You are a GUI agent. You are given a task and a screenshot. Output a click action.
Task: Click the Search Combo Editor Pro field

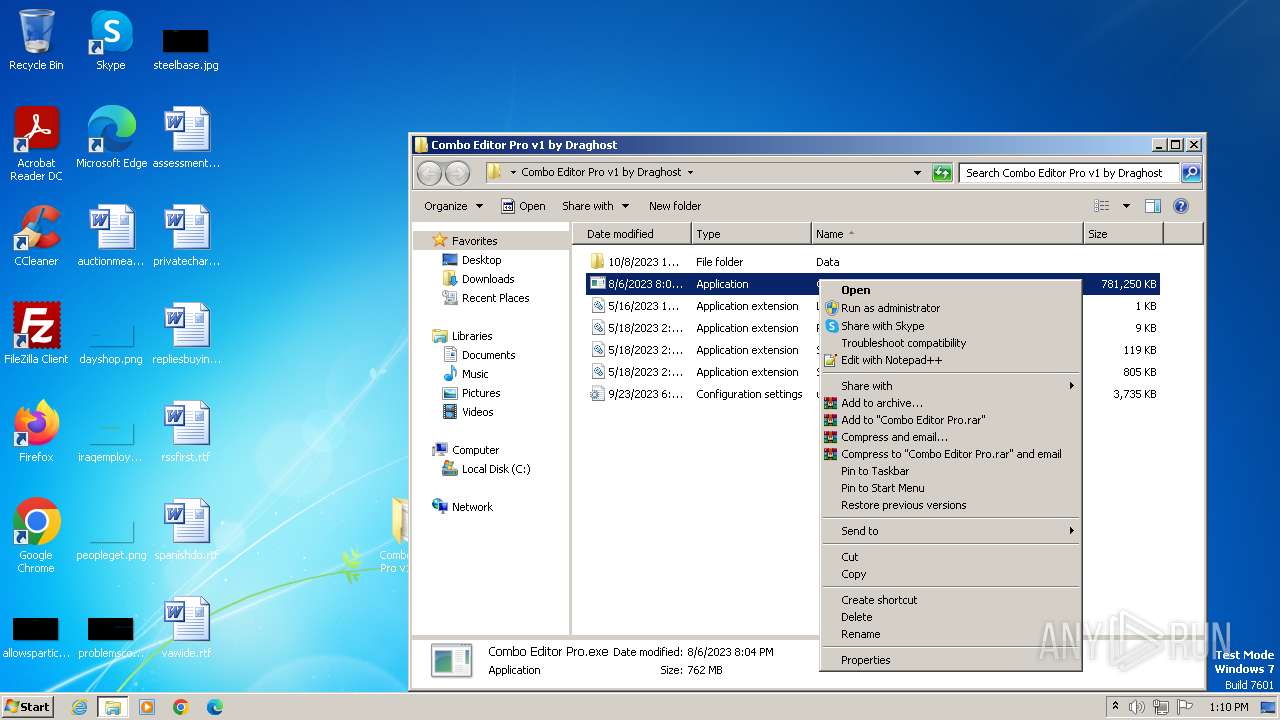(1069, 173)
